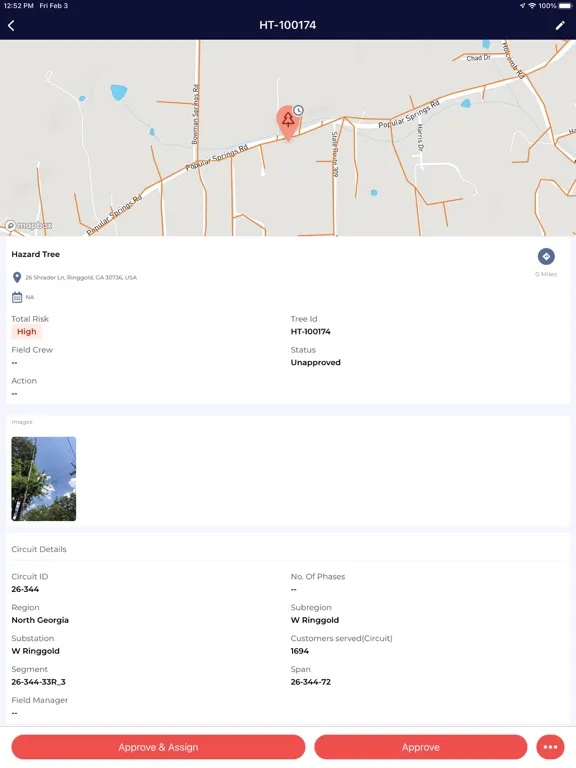576x768 pixels.
Task: Tap Bowman Springs Rd label on map
Action: [195, 114]
